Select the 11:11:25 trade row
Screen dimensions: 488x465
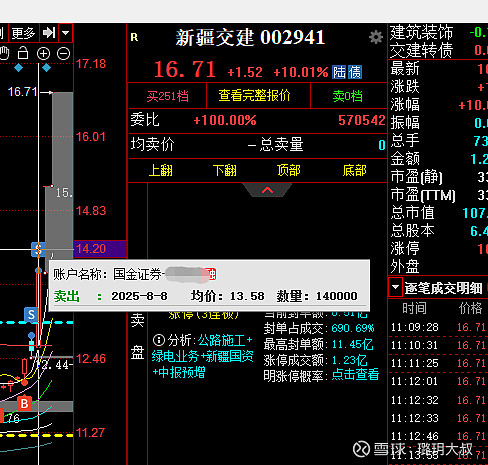coord(438,363)
